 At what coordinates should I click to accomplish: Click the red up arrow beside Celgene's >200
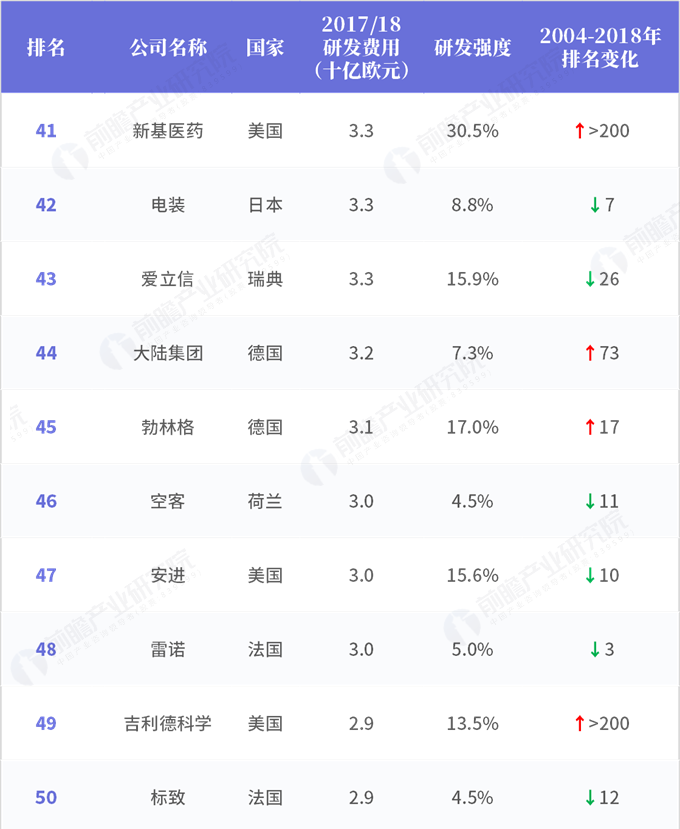click(x=579, y=131)
